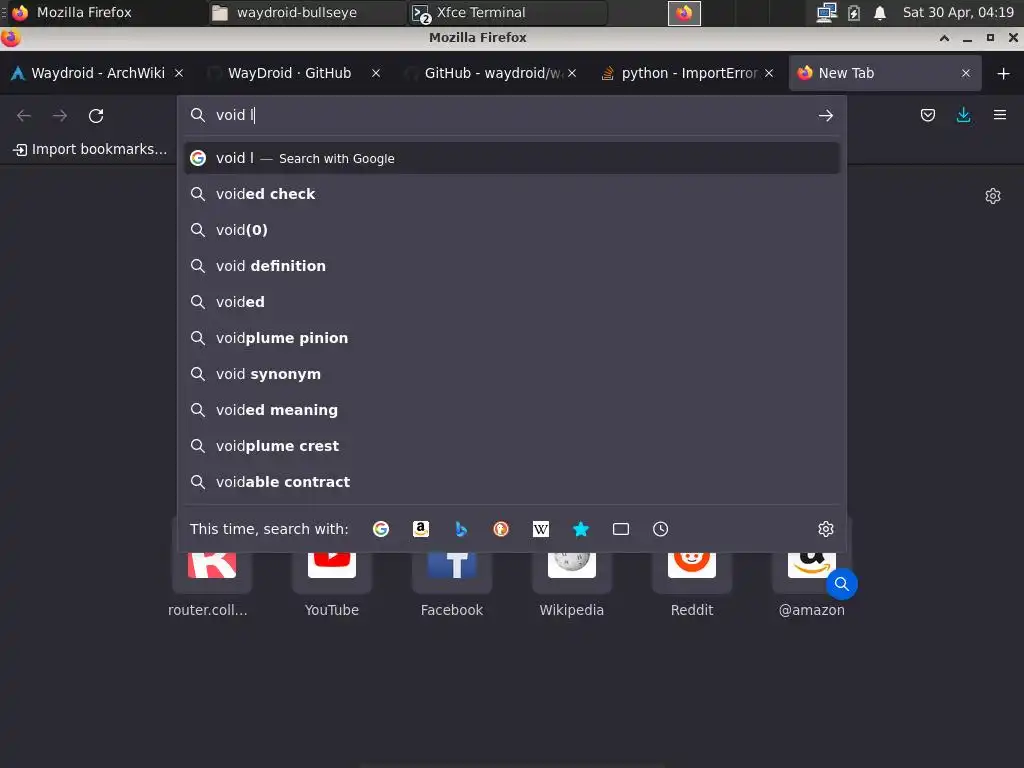Open the power manager battery icon
The height and width of the screenshot is (768, 1024).
coord(854,12)
